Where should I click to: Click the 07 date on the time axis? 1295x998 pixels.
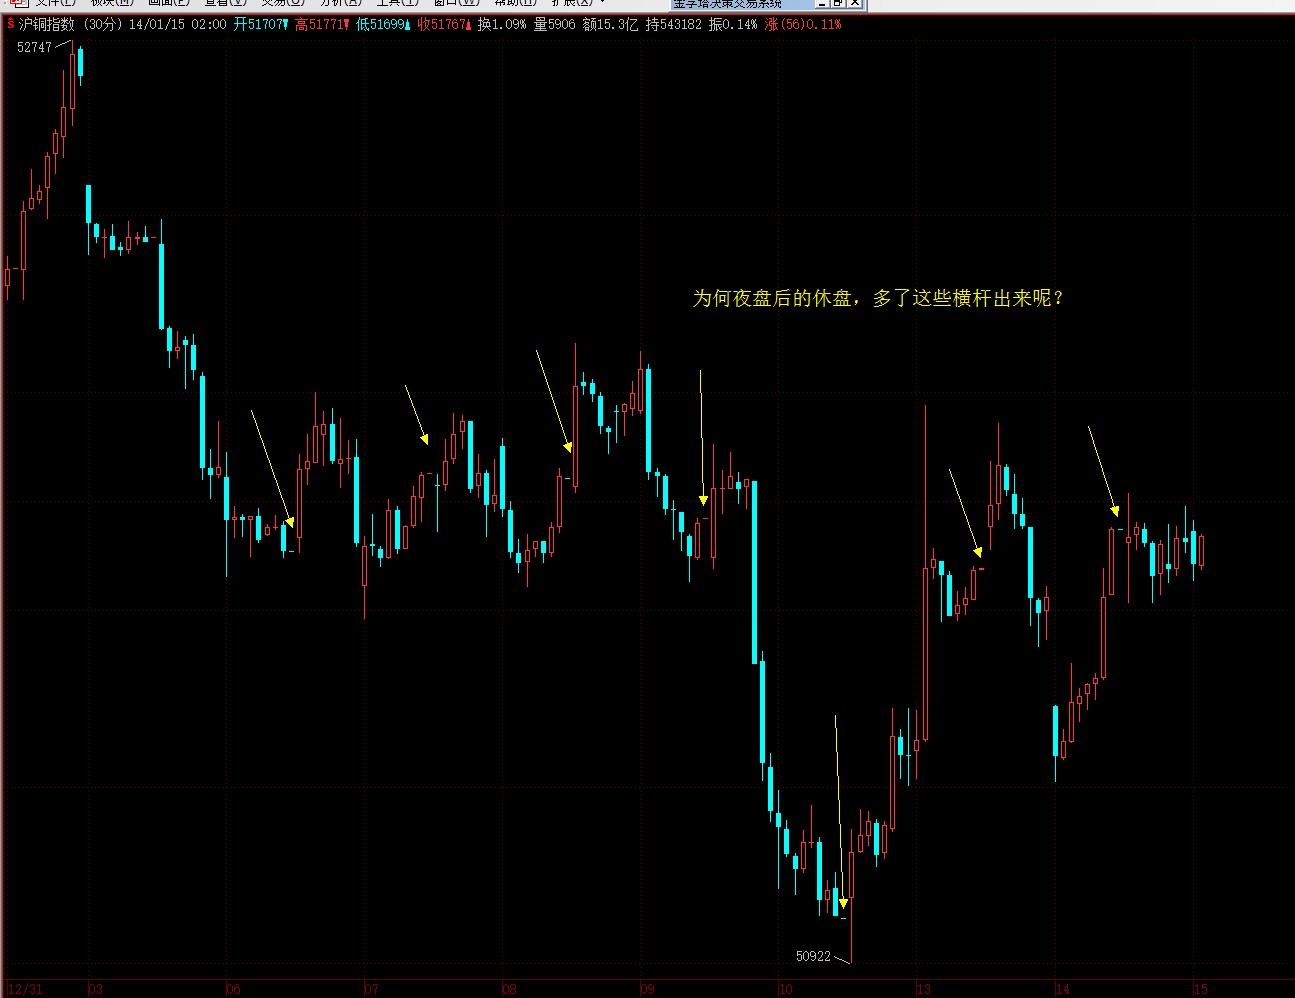click(371, 989)
